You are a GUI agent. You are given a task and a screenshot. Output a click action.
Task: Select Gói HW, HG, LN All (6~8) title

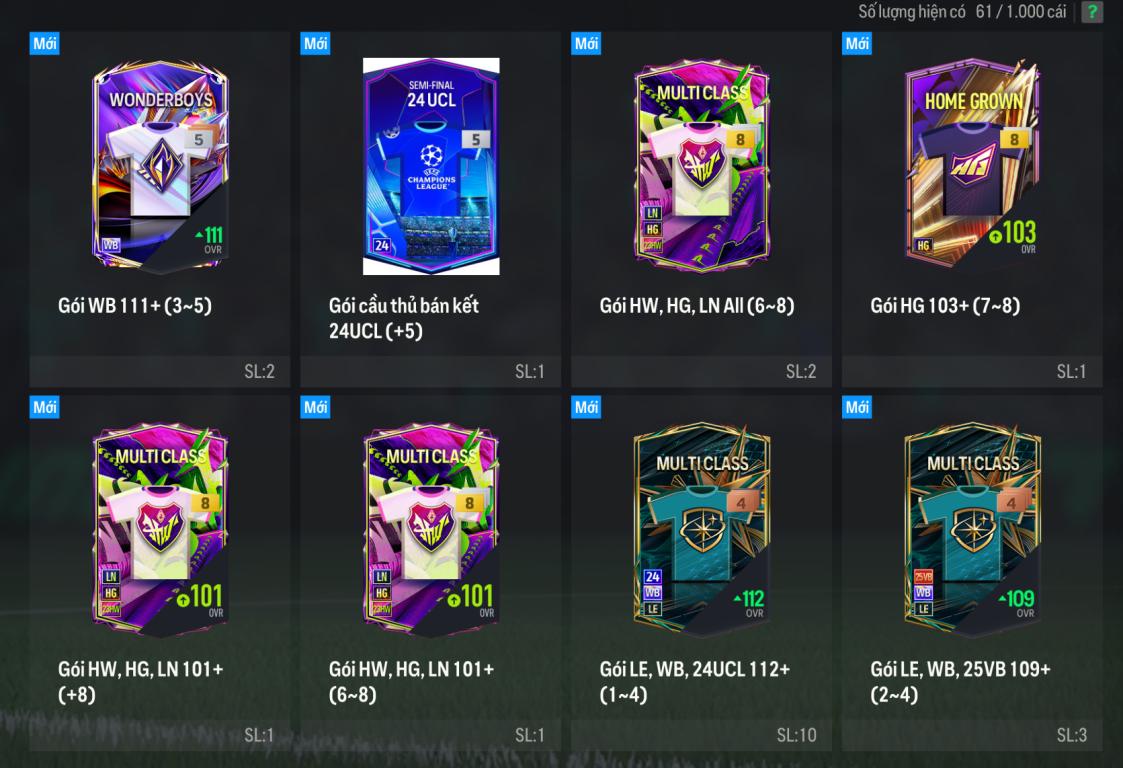point(697,306)
